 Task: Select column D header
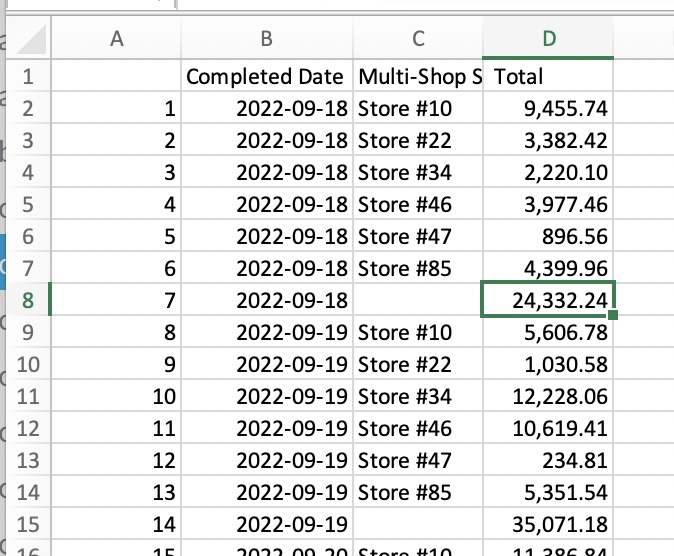click(x=547, y=39)
